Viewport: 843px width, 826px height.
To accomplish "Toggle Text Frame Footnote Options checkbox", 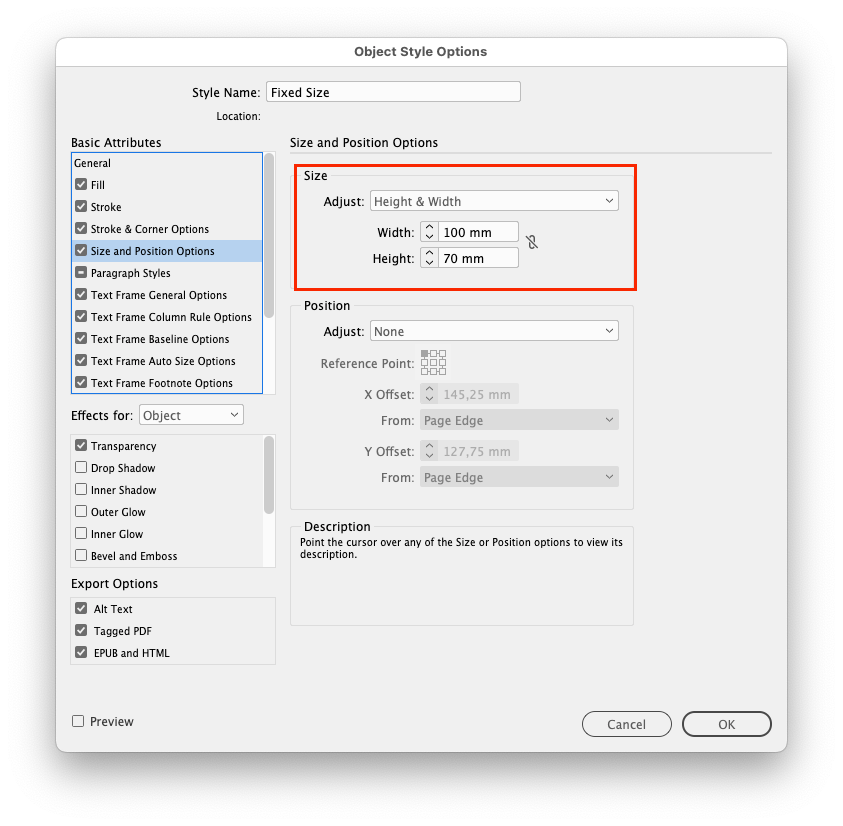I will (81, 383).
